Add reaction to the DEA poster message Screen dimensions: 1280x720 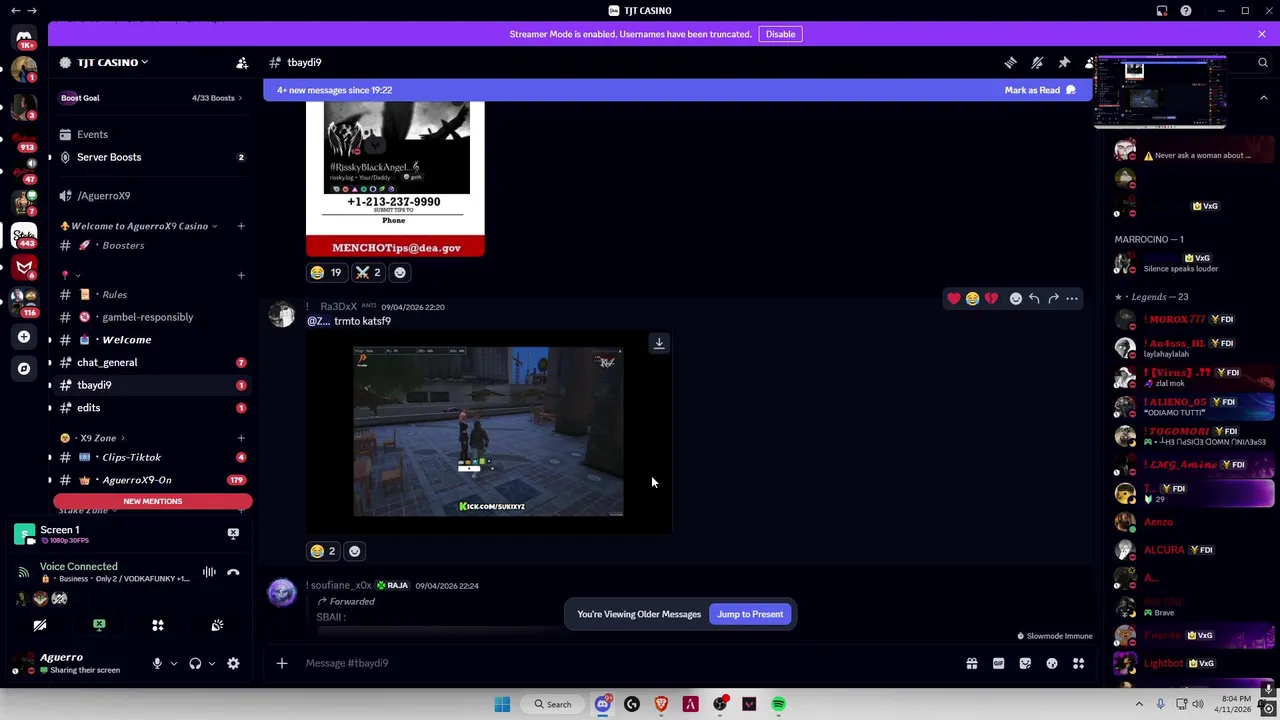pos(400,272)
